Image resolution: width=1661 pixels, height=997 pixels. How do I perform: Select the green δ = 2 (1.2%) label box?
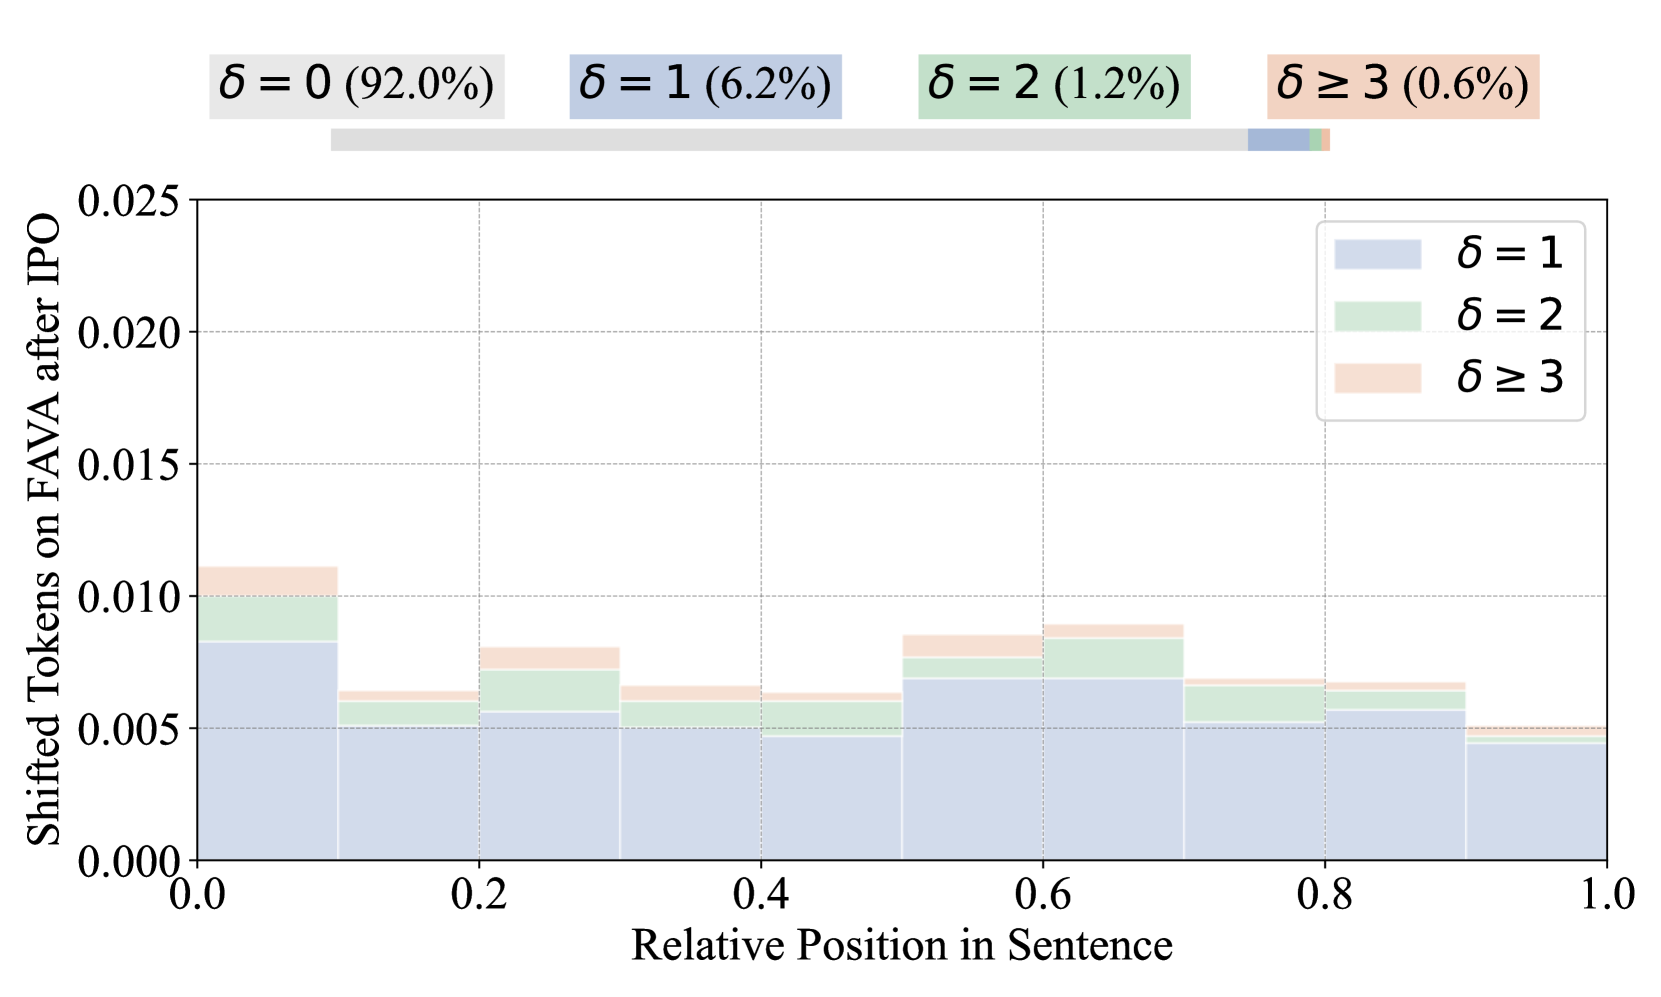[1054, 86]
